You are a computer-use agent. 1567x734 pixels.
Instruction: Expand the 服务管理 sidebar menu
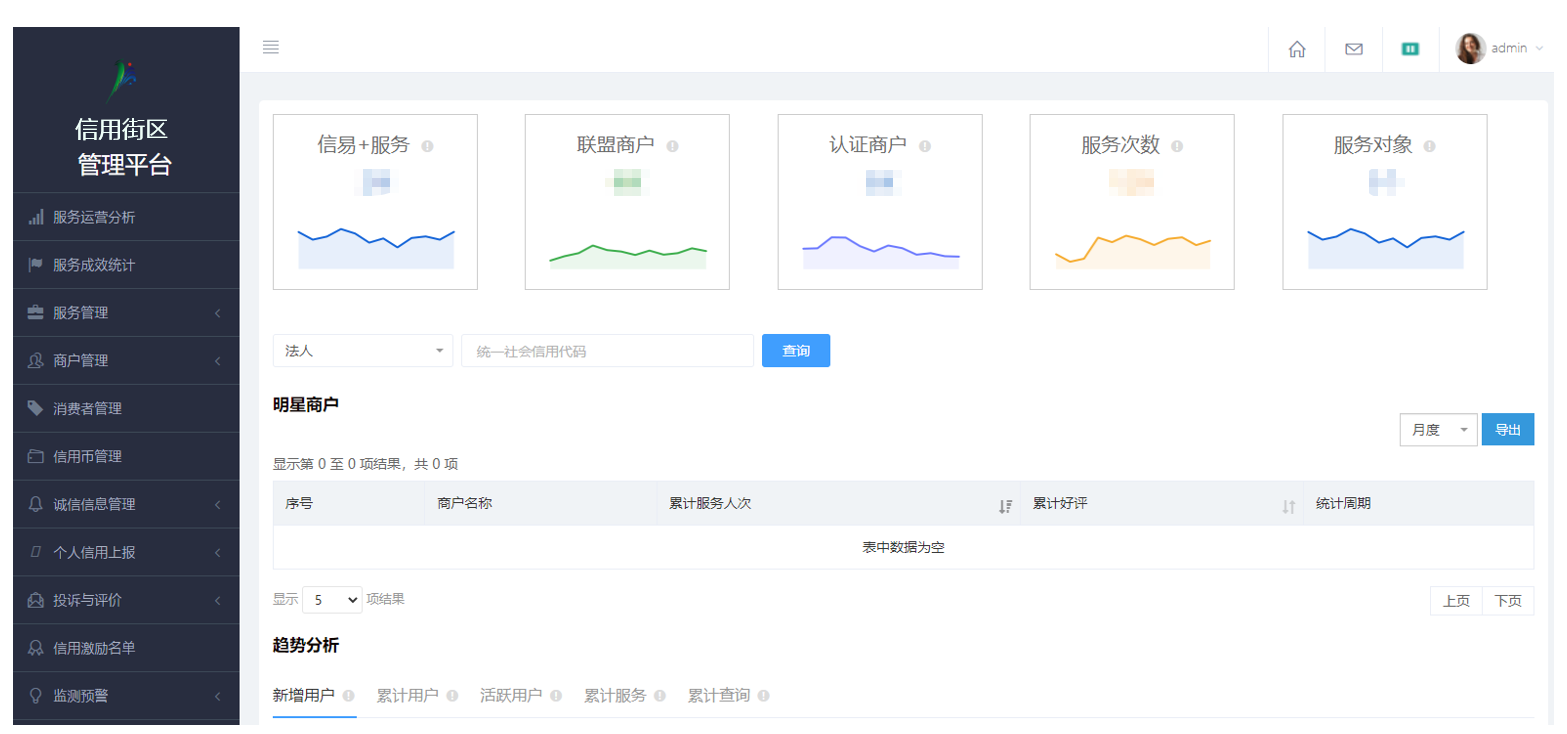(x=126, y=313)
